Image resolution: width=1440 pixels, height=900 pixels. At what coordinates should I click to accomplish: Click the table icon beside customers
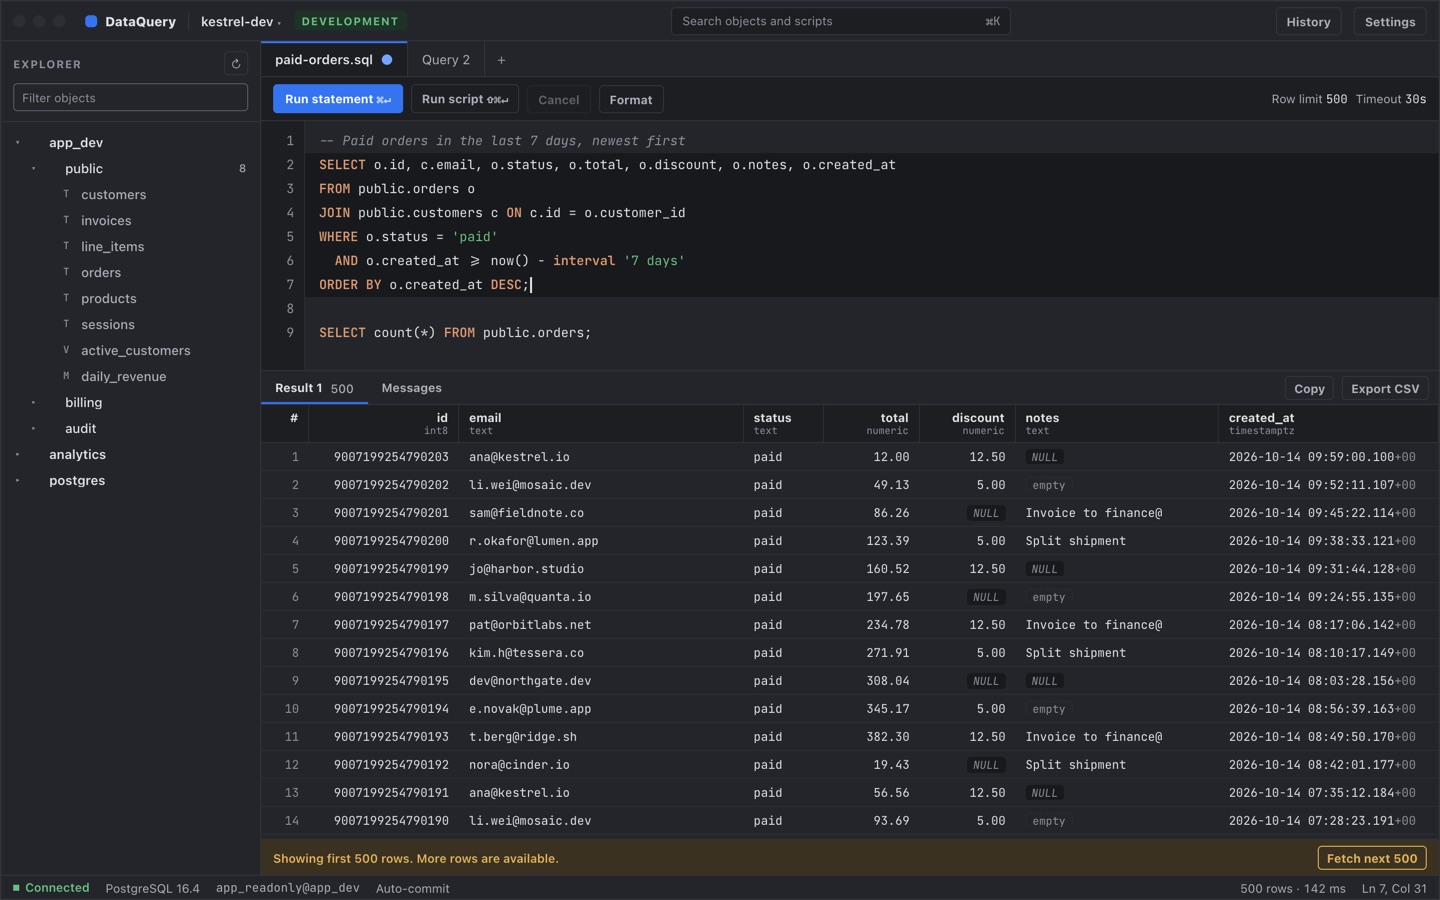67,194
